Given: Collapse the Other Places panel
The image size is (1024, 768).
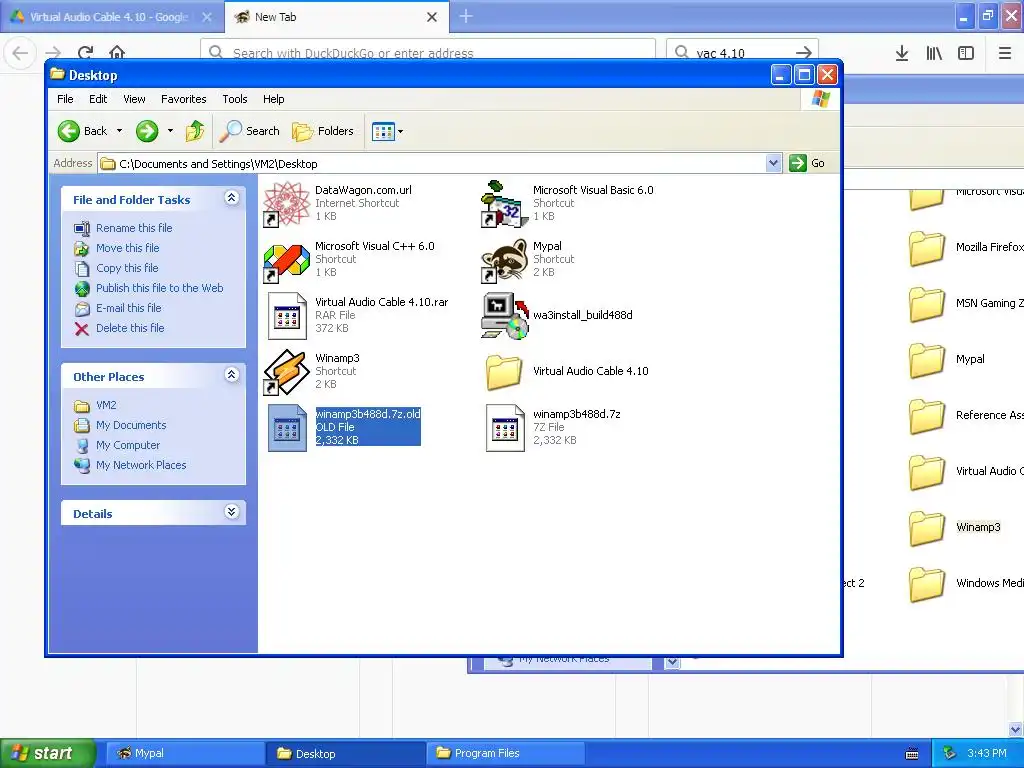Looking at the screenshot, I should [x=232, y=375].
